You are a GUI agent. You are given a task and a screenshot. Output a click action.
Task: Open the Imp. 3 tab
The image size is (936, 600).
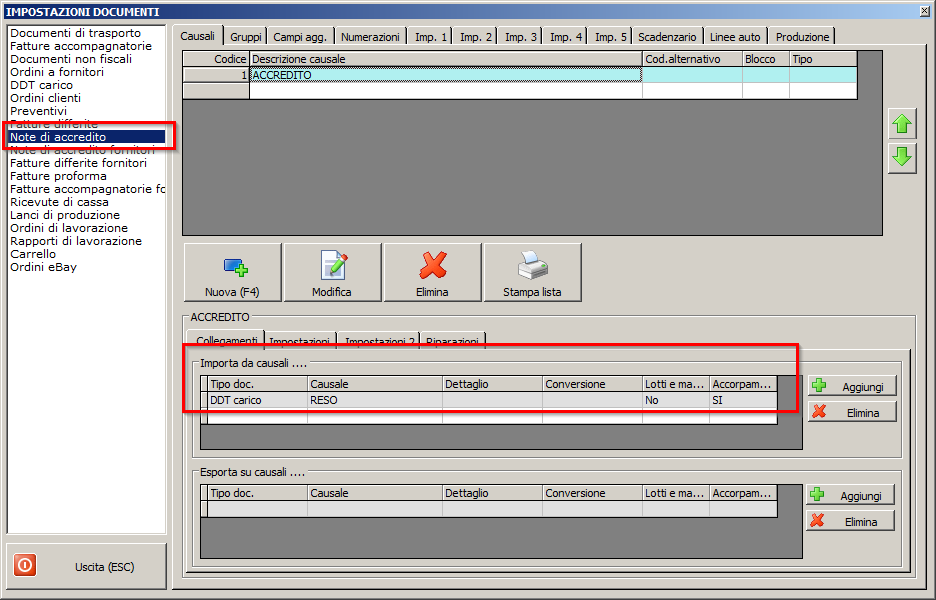pos(521,36)
